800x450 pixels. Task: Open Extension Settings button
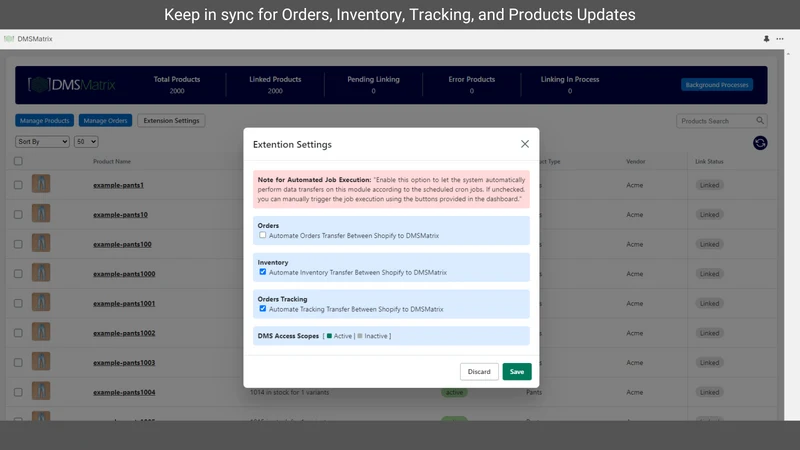[171, 120]
